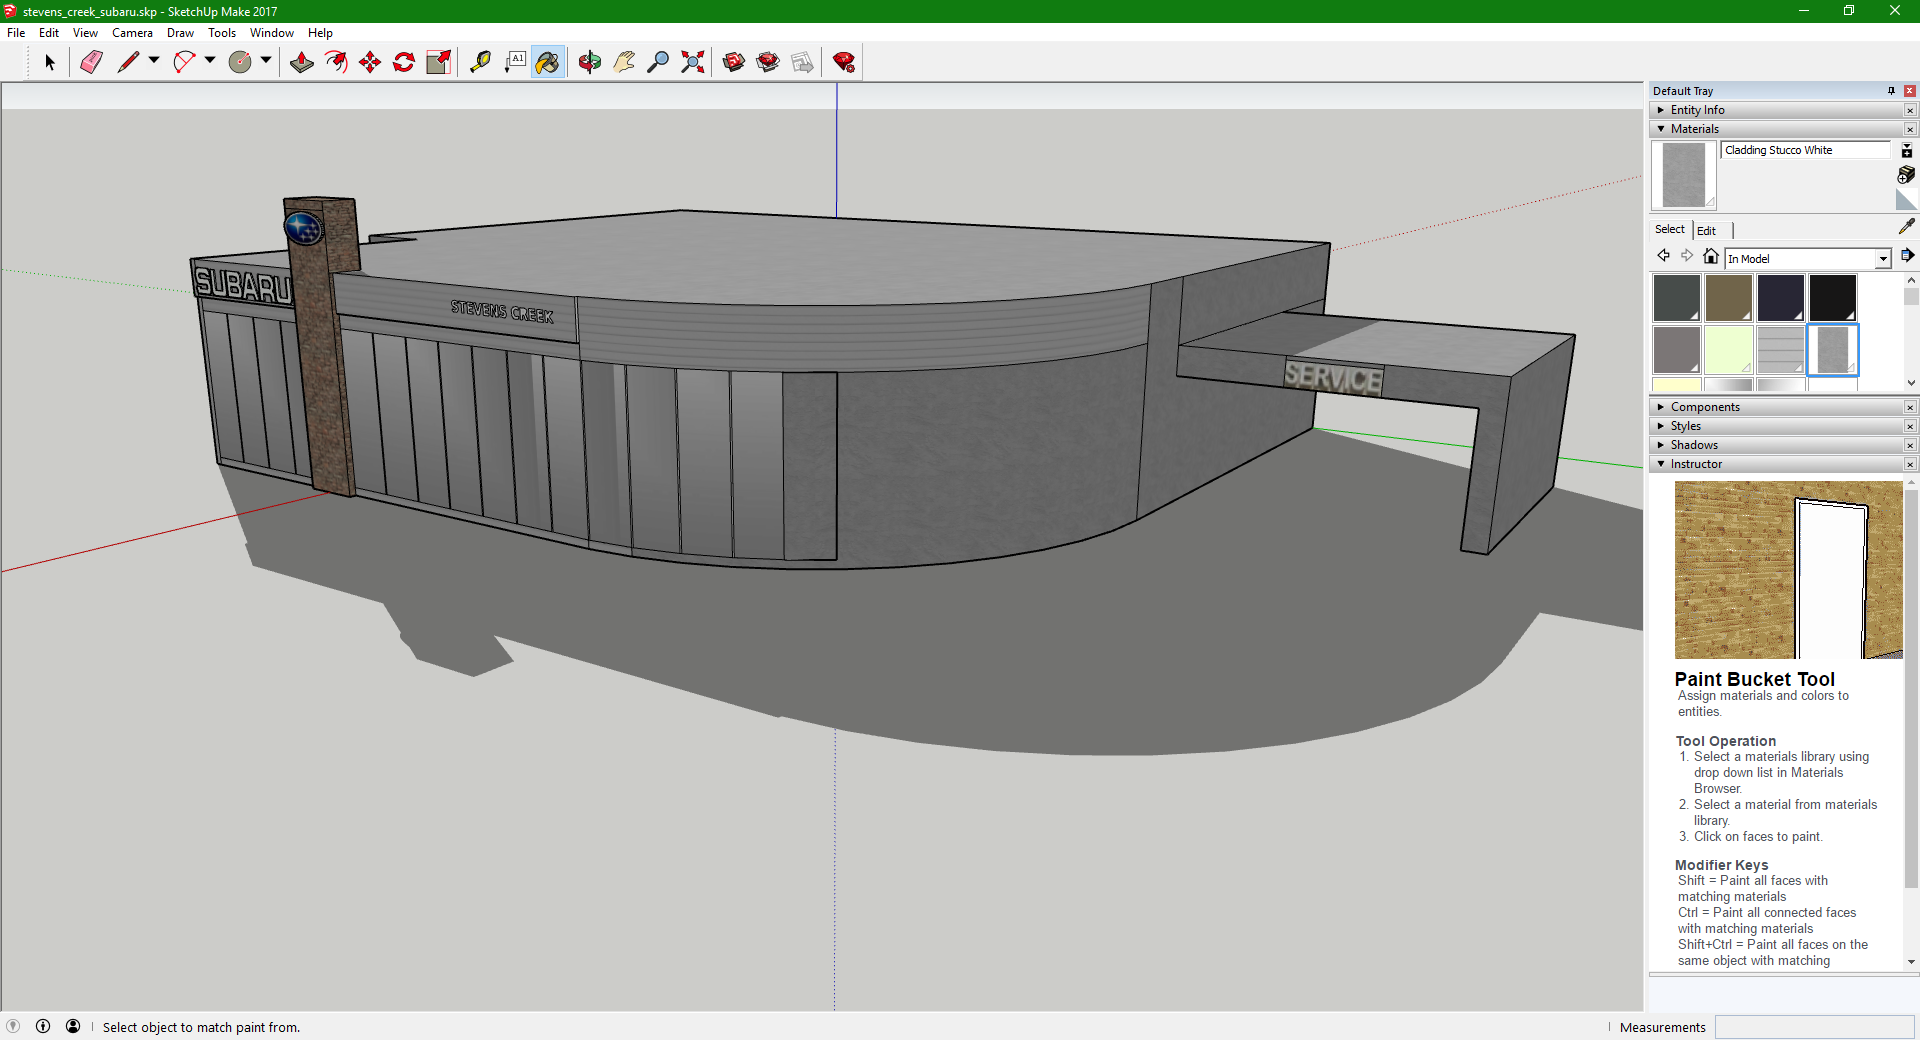This screenshot has width=1920, height=1040.
Task: Click the Create Material icon
Action: coord(1907,175)
